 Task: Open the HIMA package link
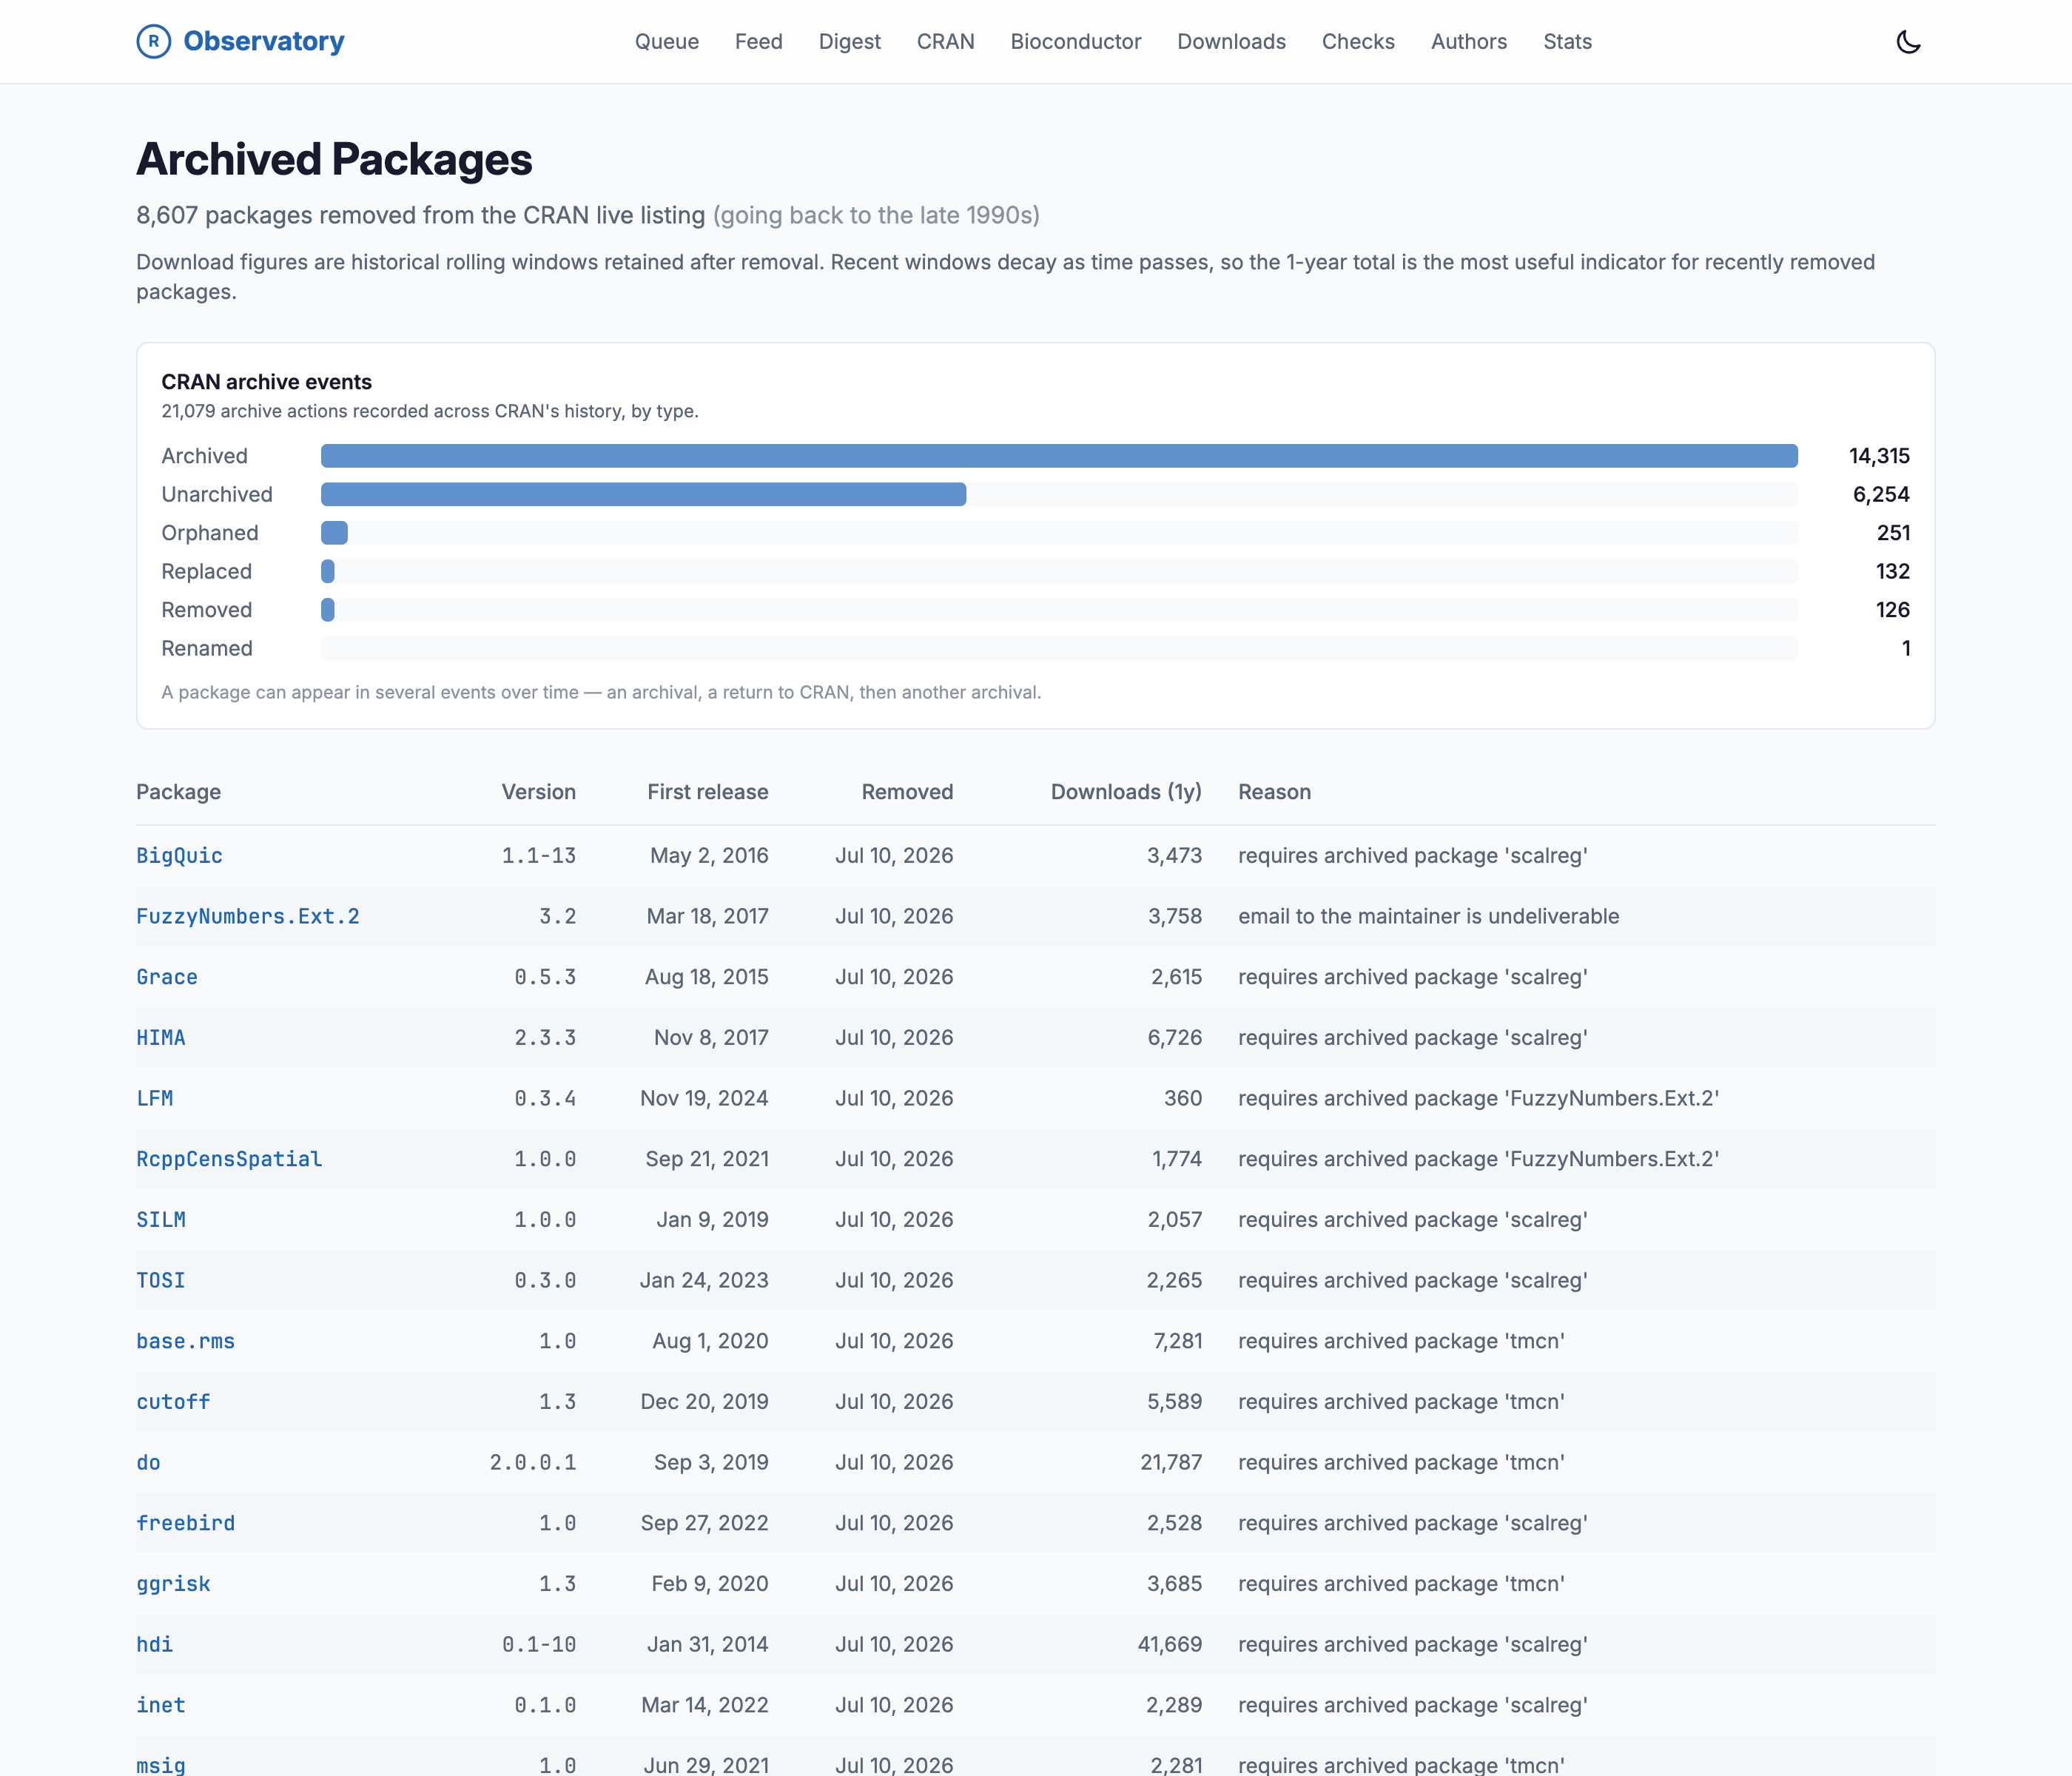(x=161, y=1038)
